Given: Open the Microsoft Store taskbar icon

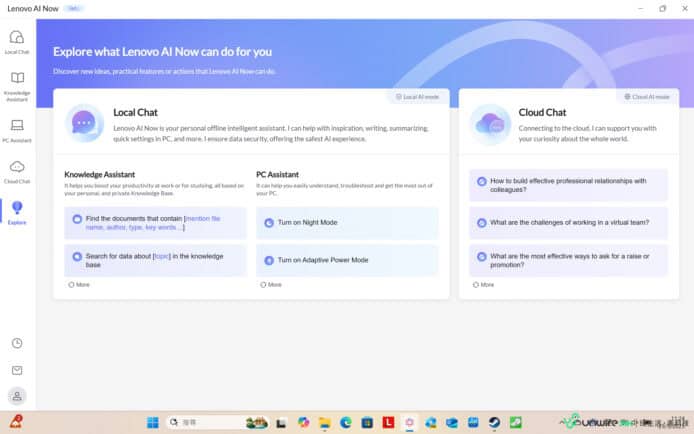Looking at the screenshot, I should tap(367, 423).
